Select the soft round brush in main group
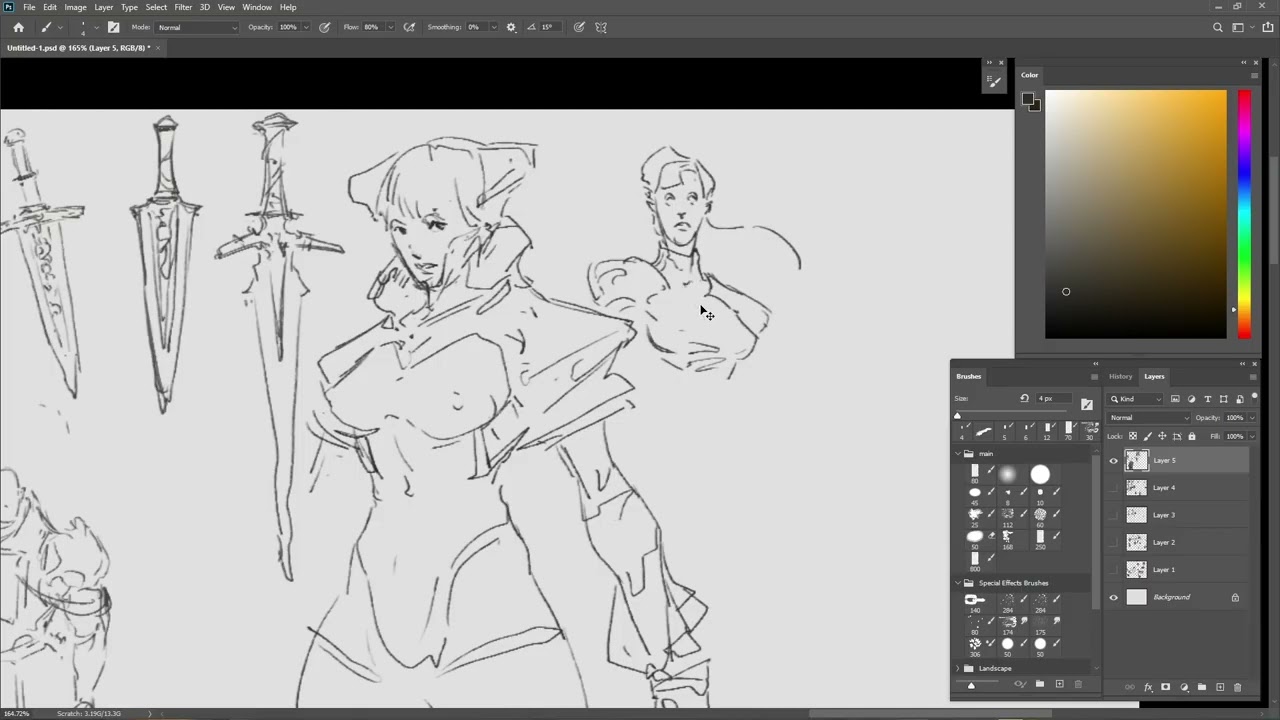Viewport: 1280px width, 720px height. coord(1007,474)
